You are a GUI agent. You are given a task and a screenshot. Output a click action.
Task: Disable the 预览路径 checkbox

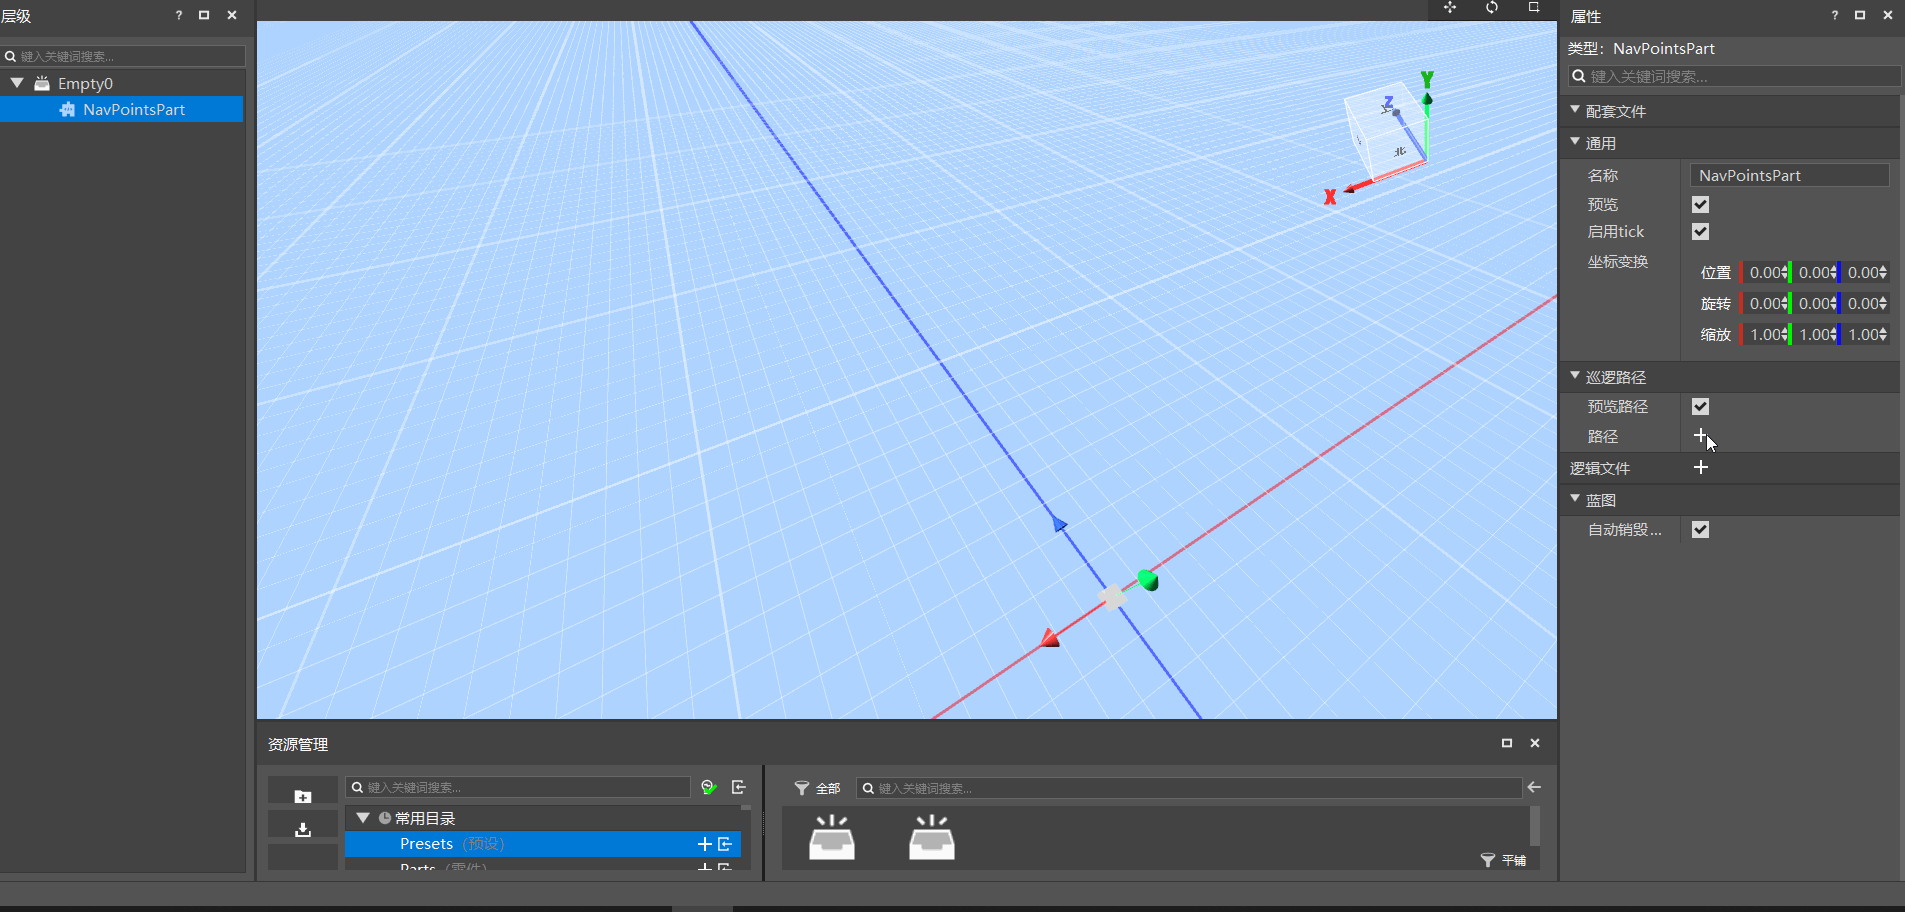point(1700,406)
